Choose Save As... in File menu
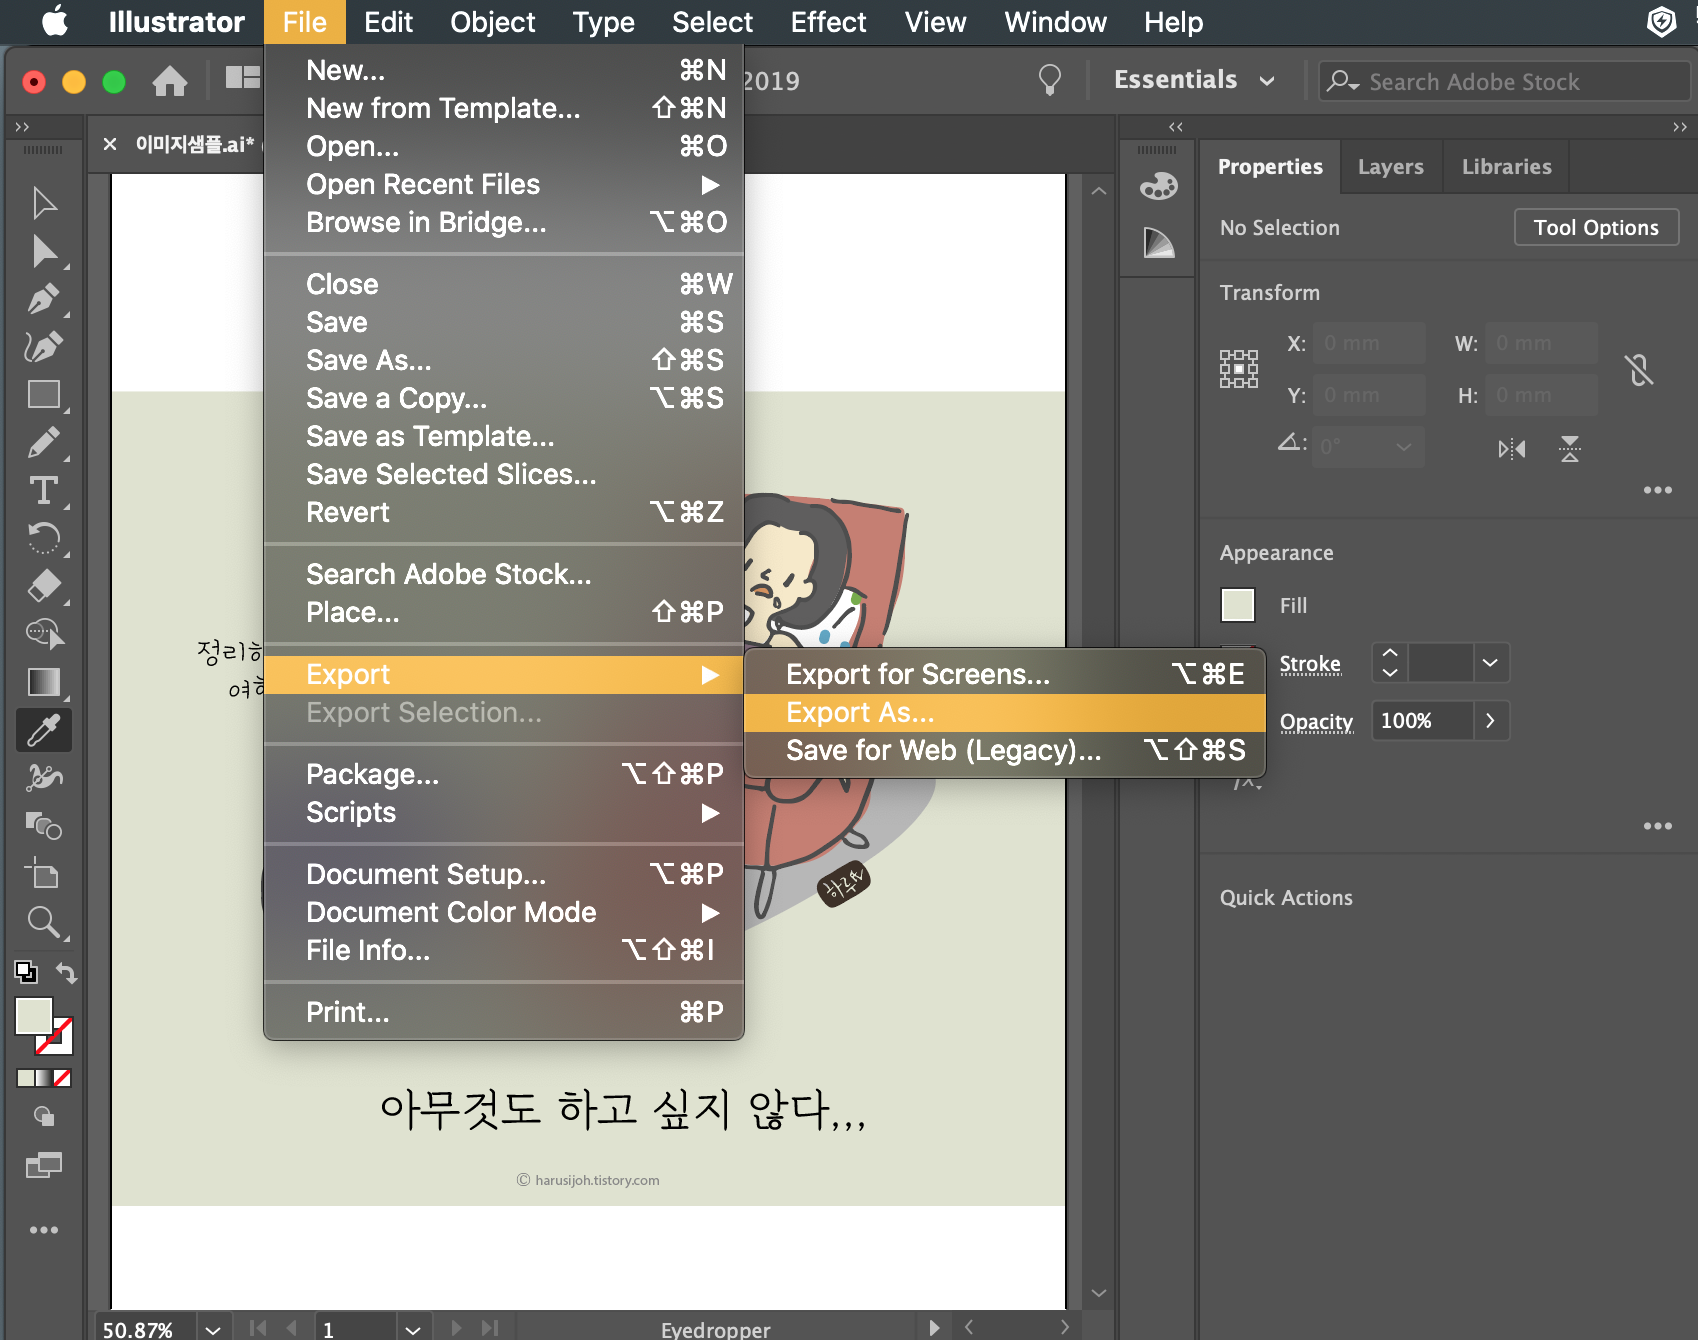The width and height of the screenshot is (1698, 1340). pyautogui.click(x=504, y=361)
